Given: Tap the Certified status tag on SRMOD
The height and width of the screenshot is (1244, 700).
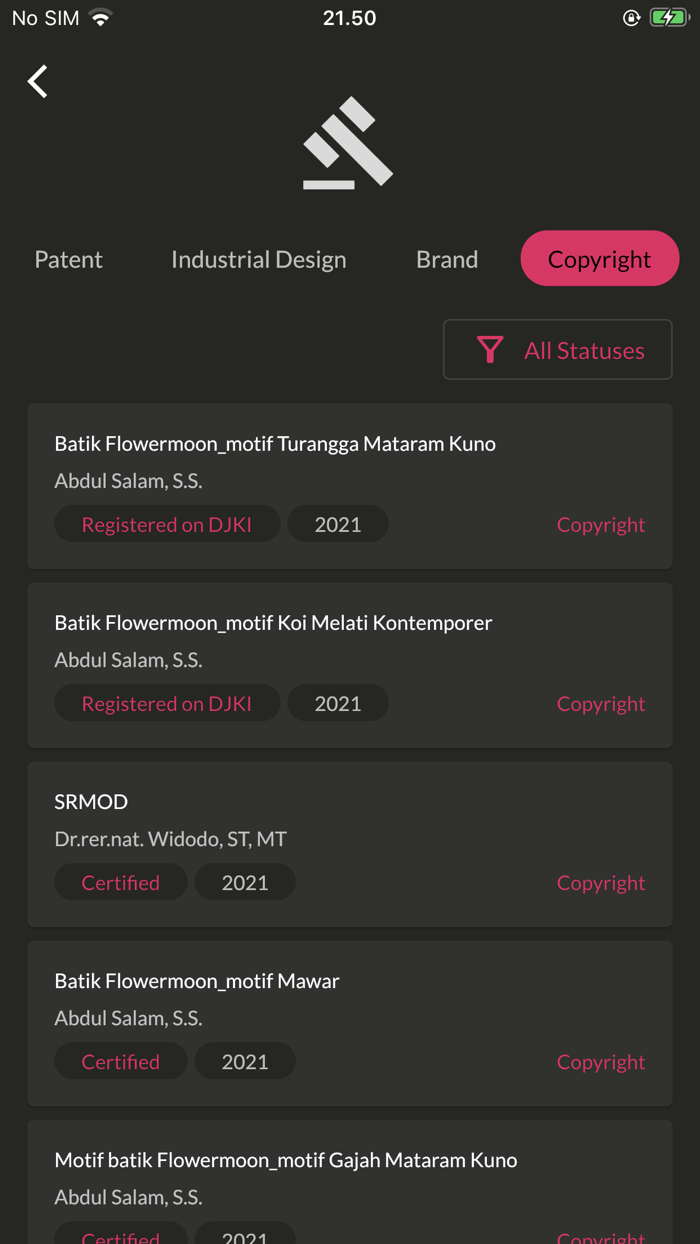Looking at the screenshot, I should pos(121,882).
